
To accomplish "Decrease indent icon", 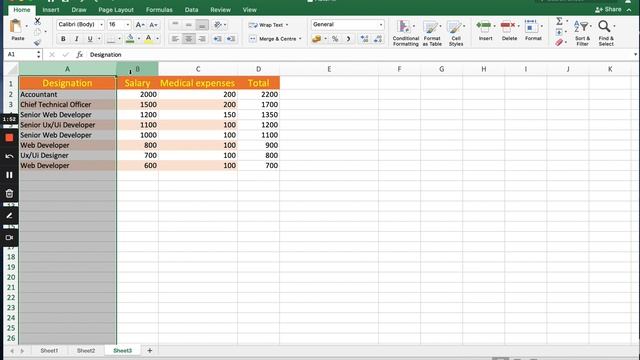I will pyautogui.click(x=217, y=39).
